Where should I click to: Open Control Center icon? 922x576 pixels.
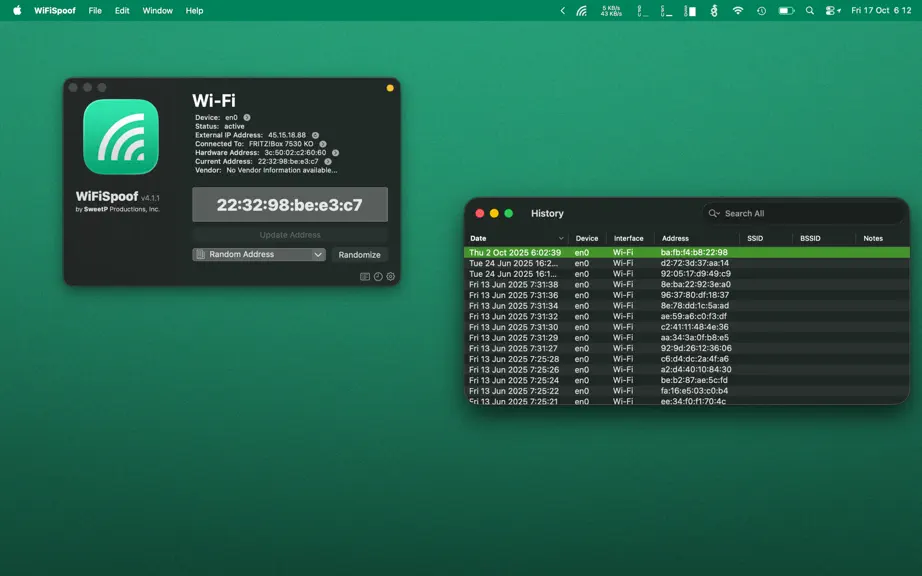[x=833, y=11]
